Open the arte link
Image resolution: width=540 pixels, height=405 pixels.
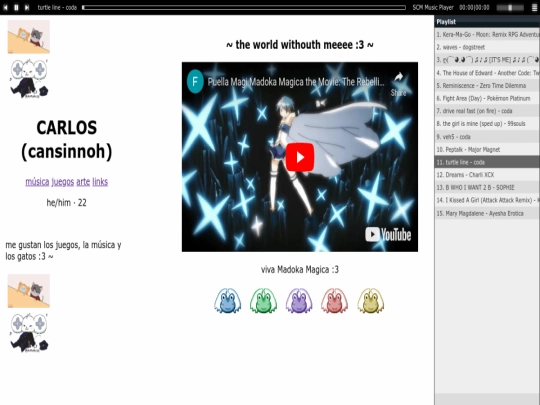click(83, 181)
